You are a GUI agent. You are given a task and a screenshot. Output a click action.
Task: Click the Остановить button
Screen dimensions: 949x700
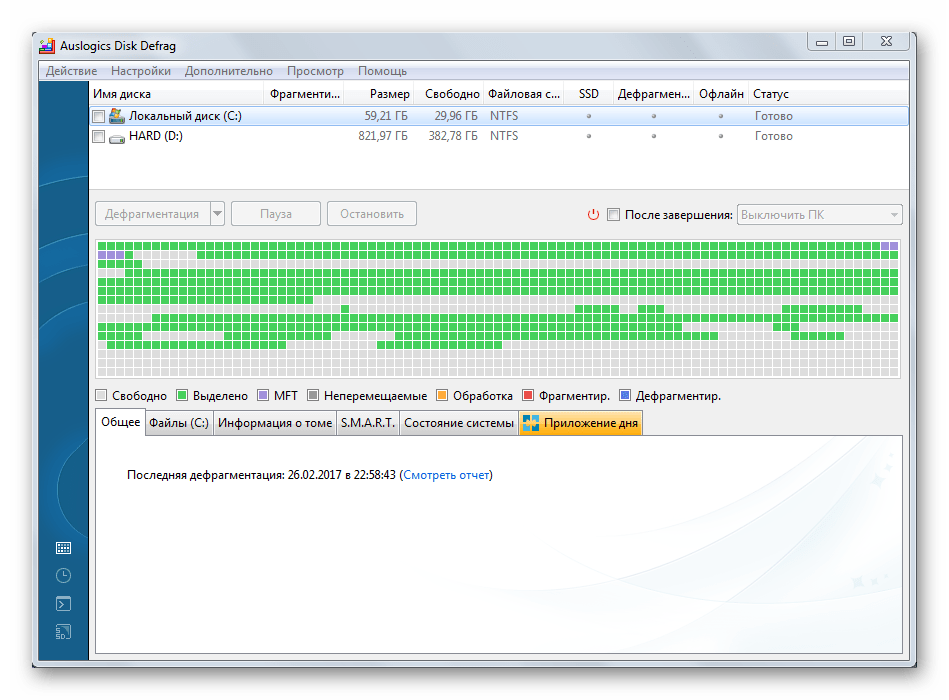point(372,214)
